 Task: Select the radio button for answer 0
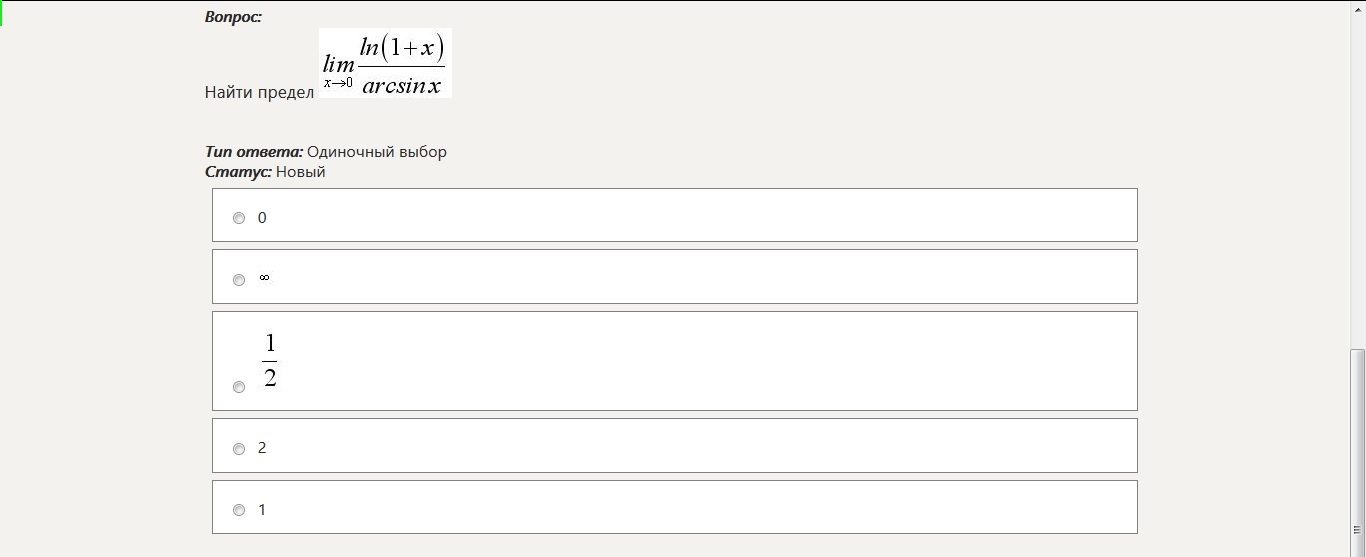coord(239,218)
